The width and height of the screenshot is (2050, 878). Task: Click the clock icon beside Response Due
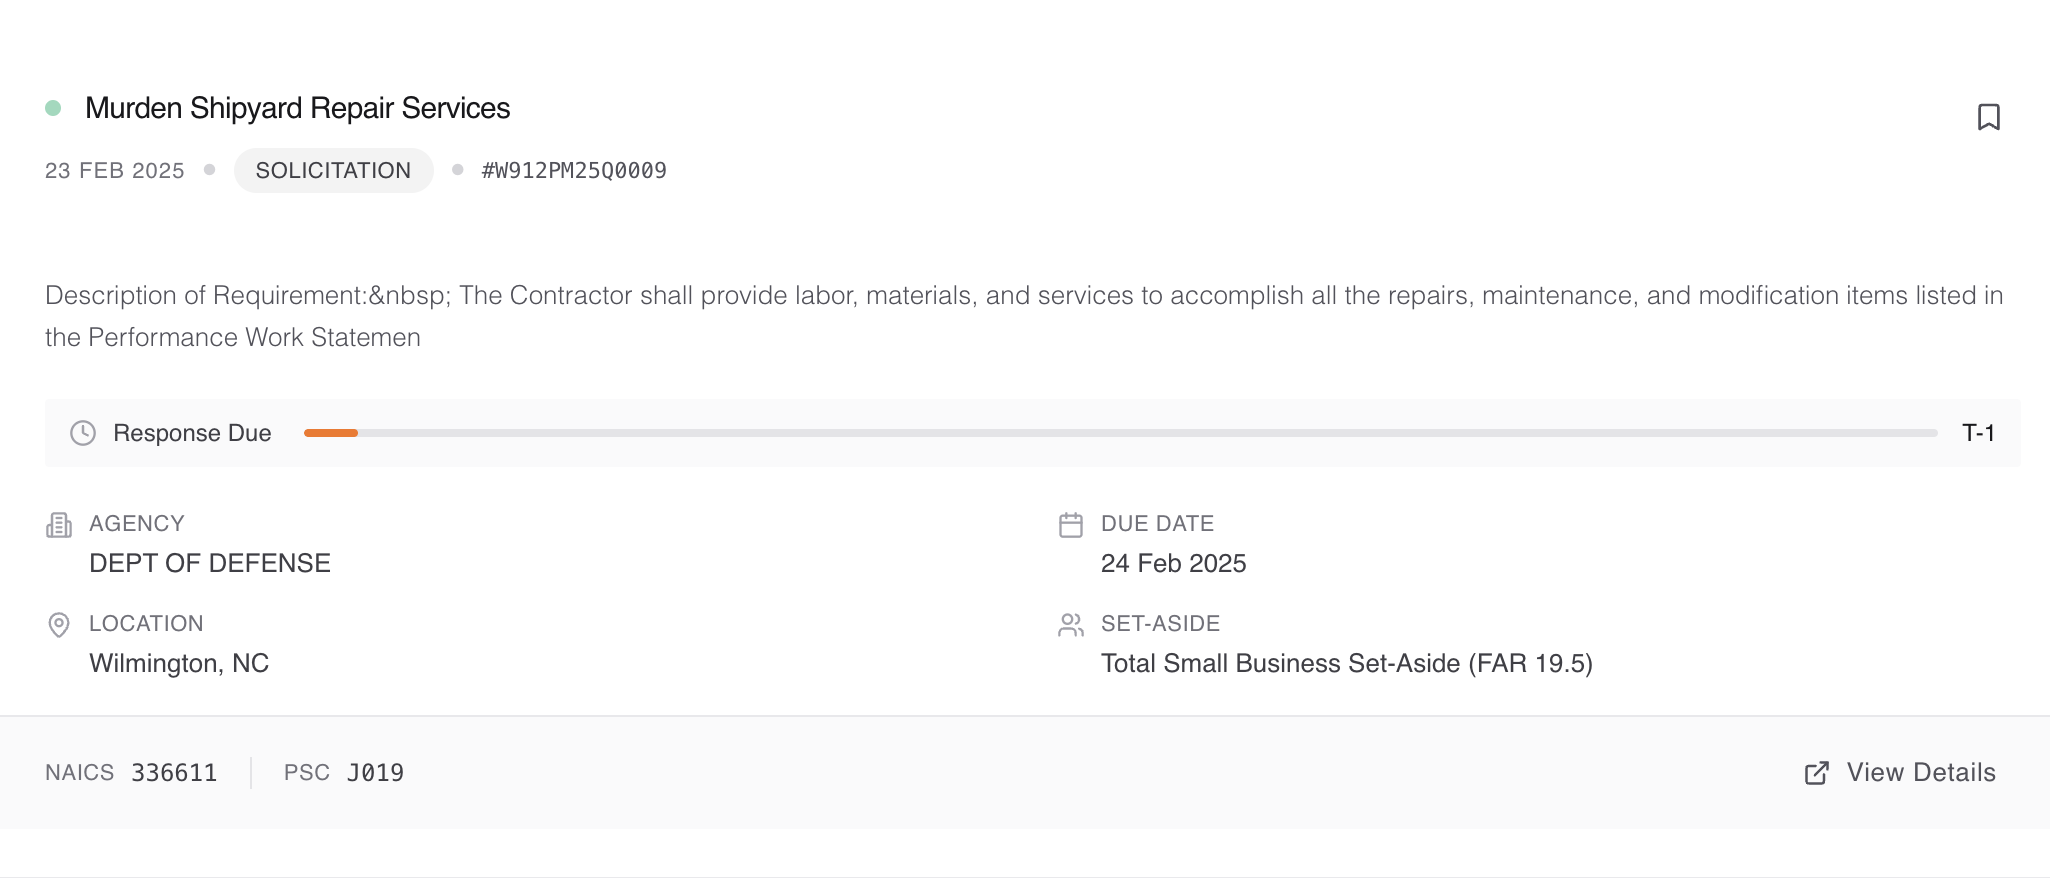click(83, 433)
